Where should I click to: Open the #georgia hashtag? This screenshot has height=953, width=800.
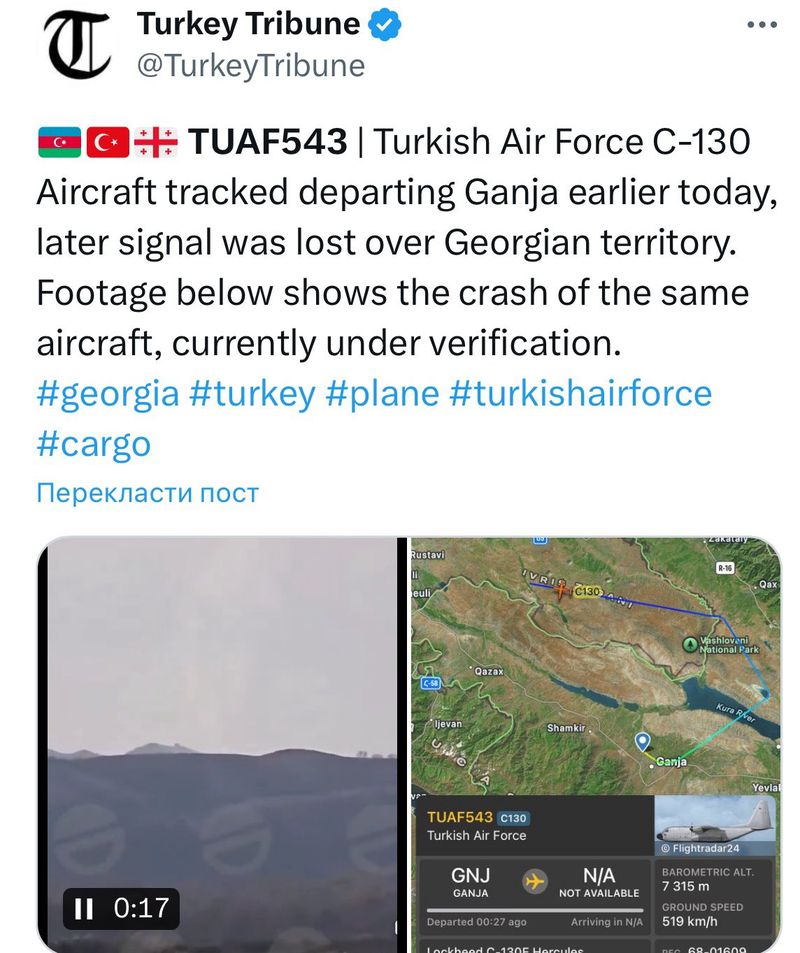click(108, 393)
